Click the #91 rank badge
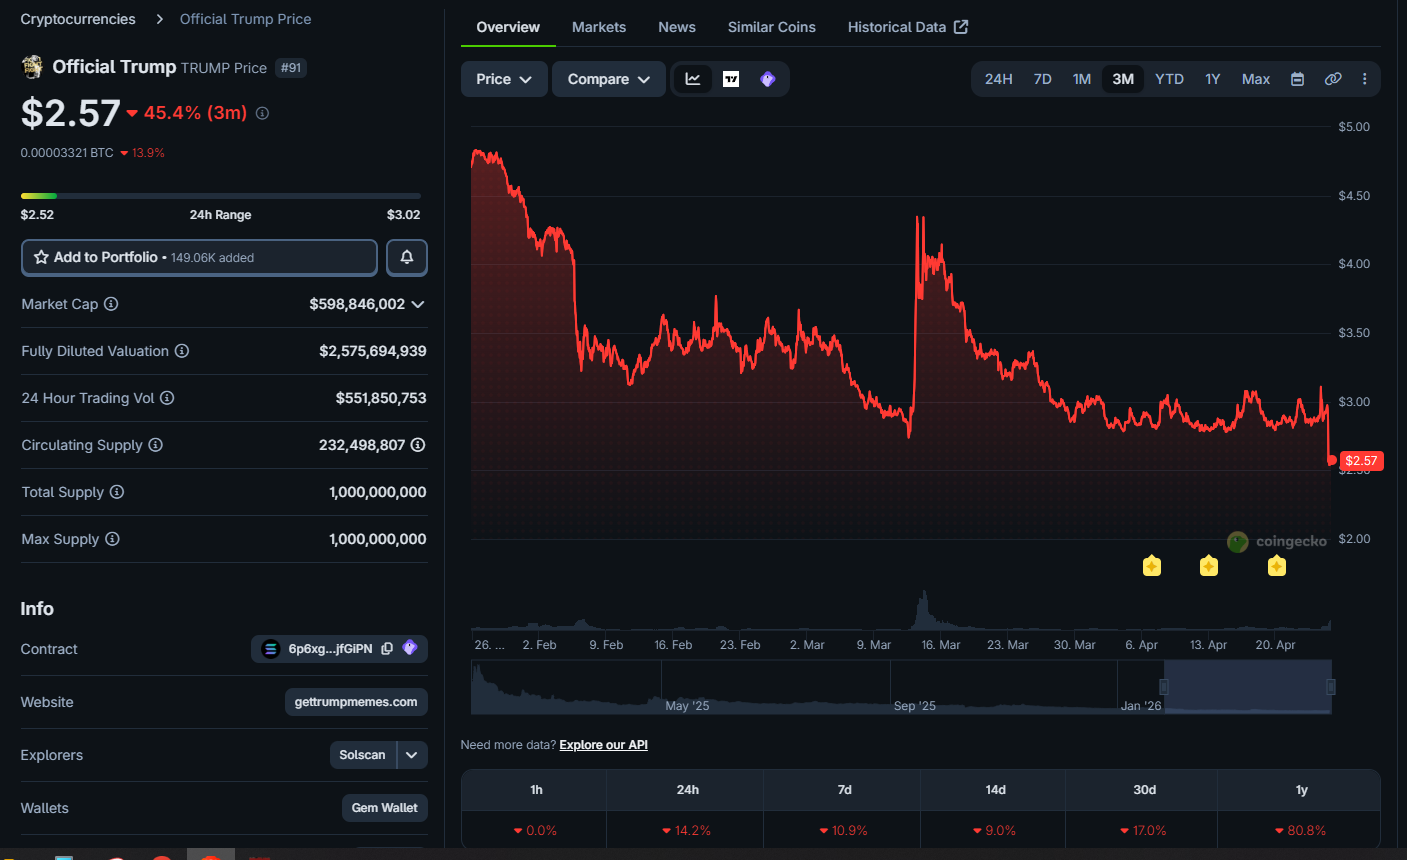The width and height of the screenshot is (1407, 860). coord(291,68)
